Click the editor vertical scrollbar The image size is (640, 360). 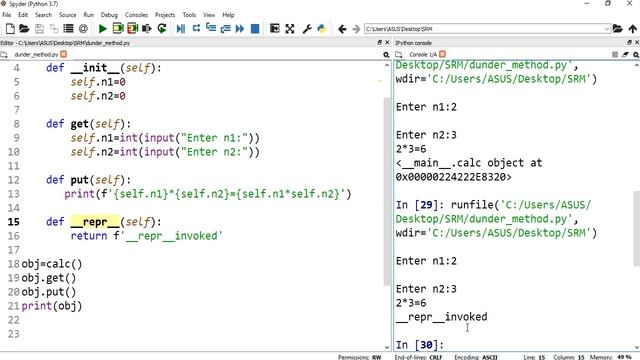[x=387, y=192]
